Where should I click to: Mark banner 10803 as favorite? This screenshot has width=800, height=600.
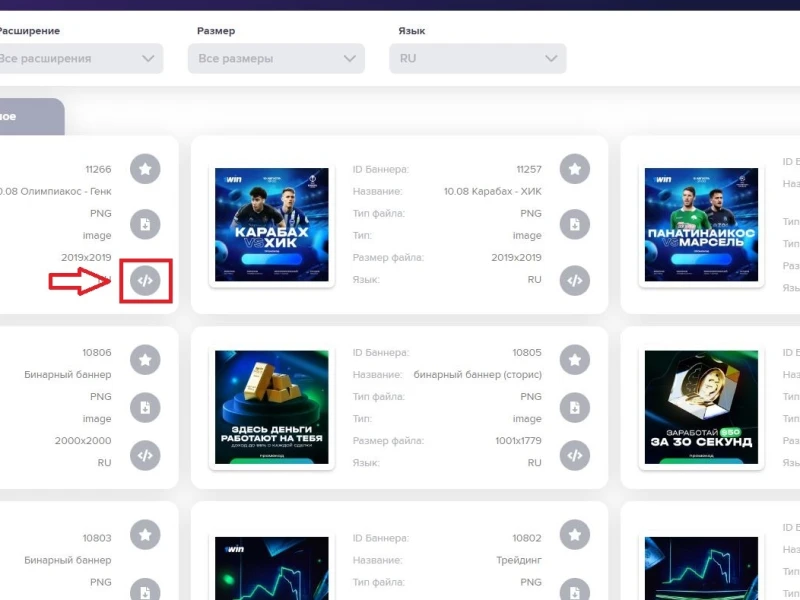(145, 534)
